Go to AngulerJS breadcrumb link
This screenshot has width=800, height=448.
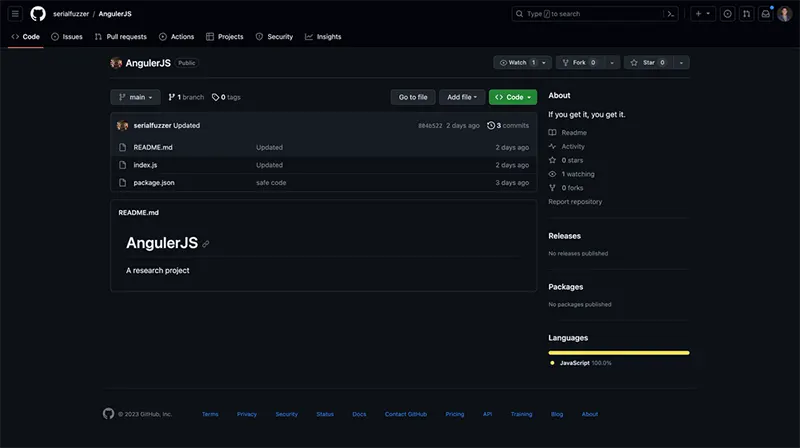coord(115,14)
